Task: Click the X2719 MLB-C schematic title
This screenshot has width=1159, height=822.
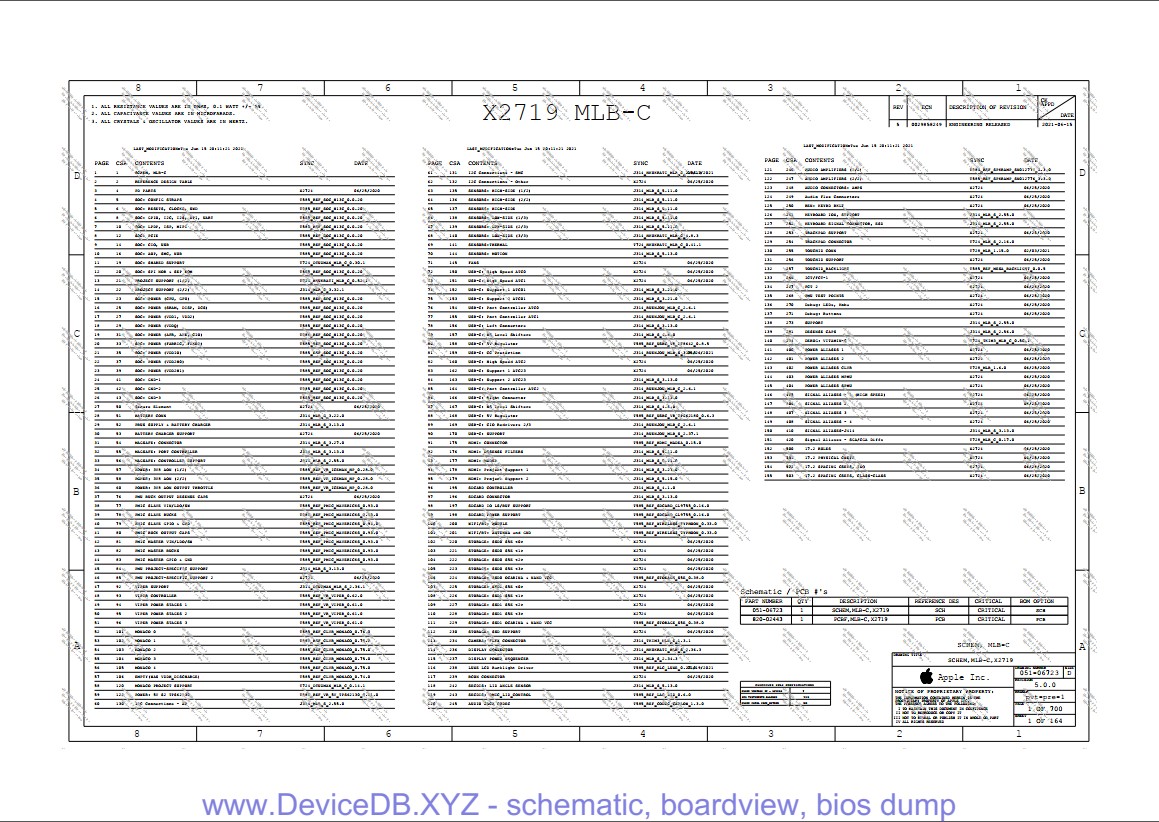Action: coord(566,113)
